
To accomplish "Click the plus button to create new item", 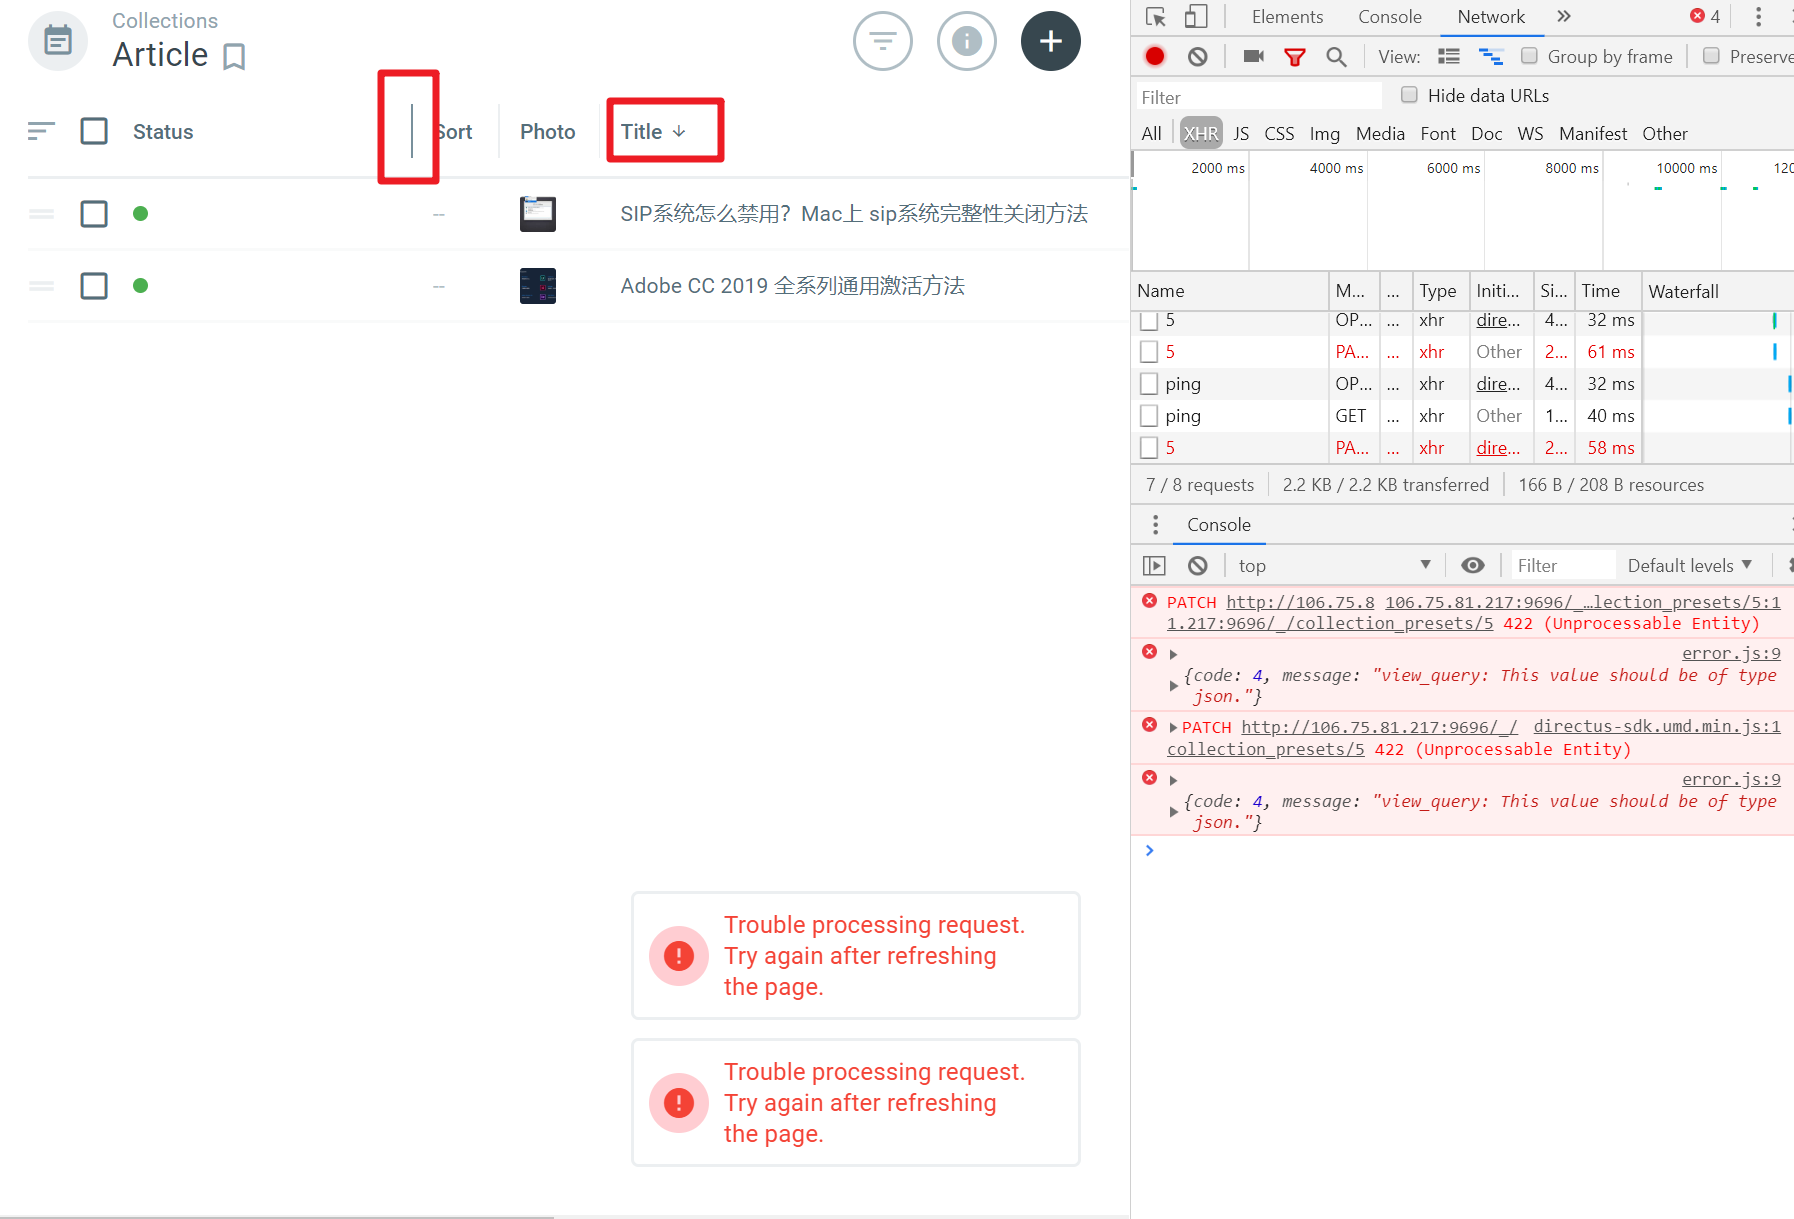I will pos(1050,41).
